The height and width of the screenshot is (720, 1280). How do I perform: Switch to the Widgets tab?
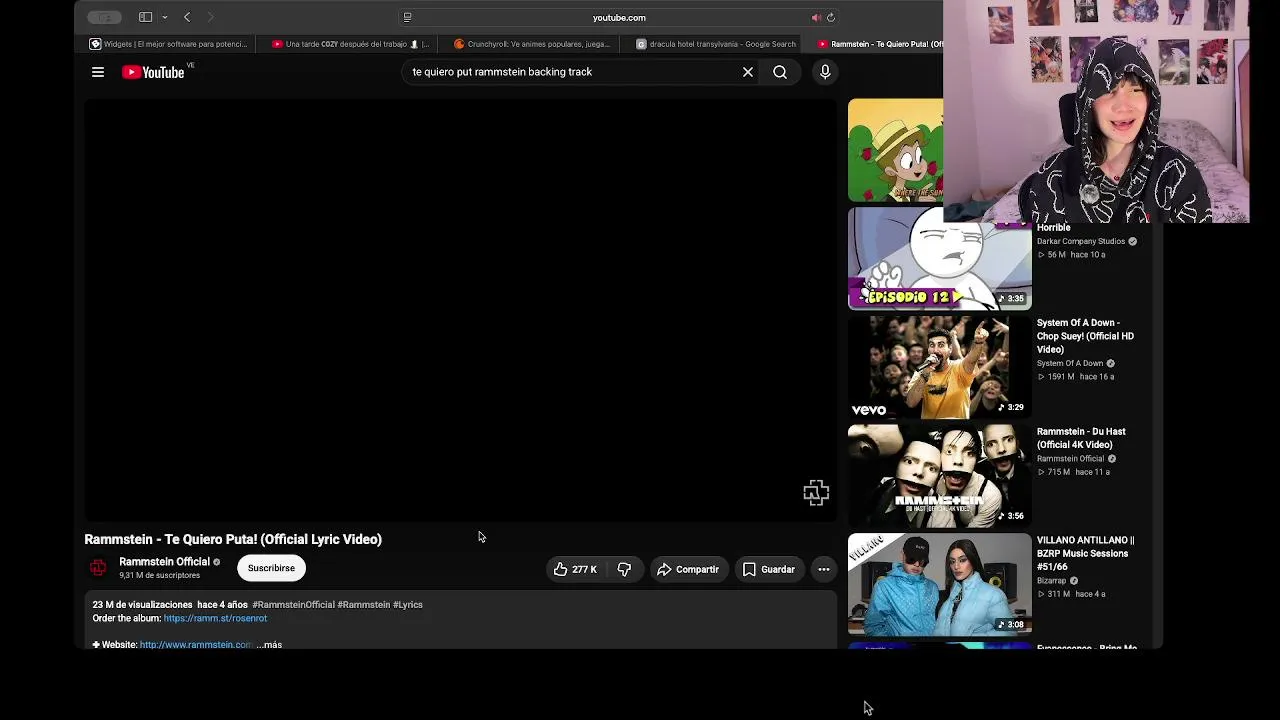(x=168, y=44)
